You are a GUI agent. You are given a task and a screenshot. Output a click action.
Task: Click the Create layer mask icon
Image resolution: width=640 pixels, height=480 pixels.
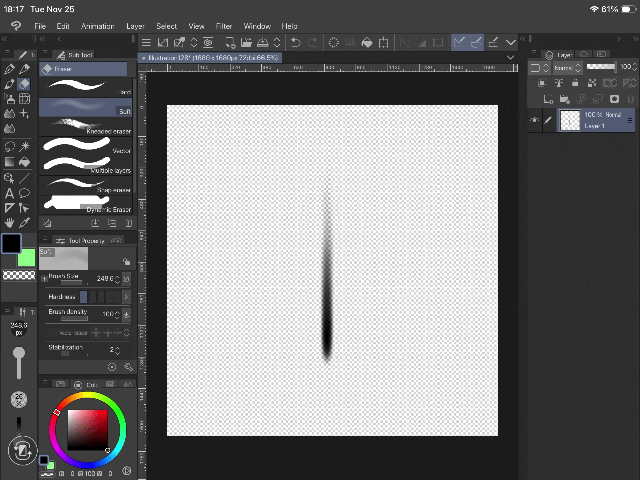[x=614, y=99]
